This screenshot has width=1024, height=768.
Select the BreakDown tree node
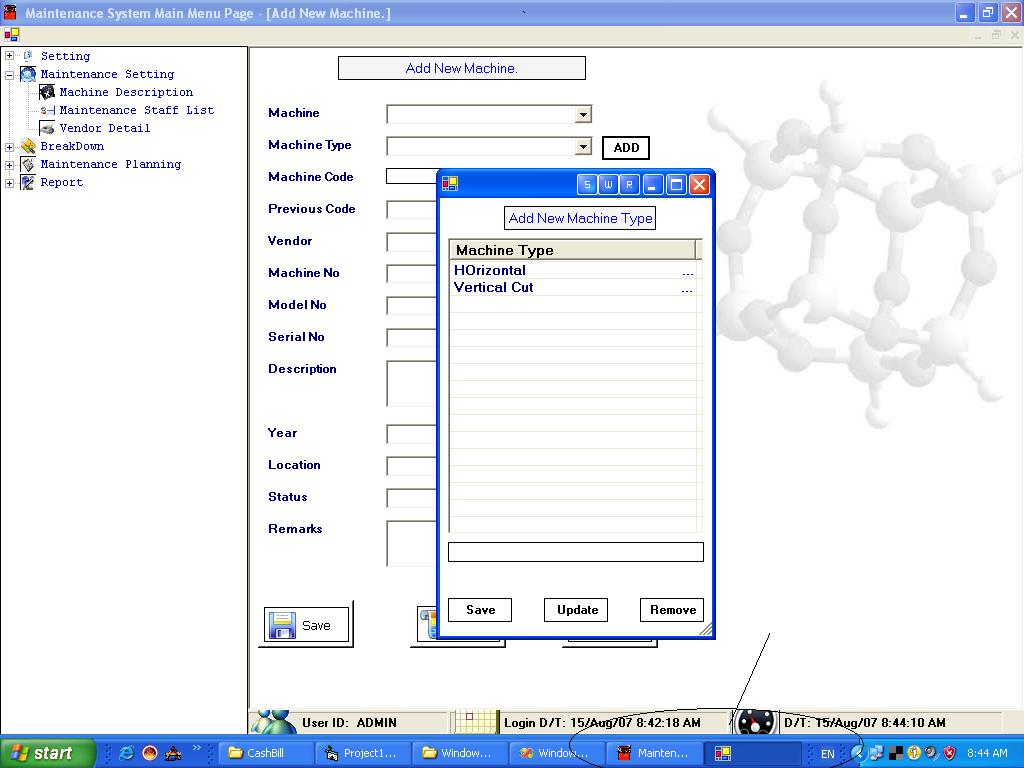coord(72,146)
